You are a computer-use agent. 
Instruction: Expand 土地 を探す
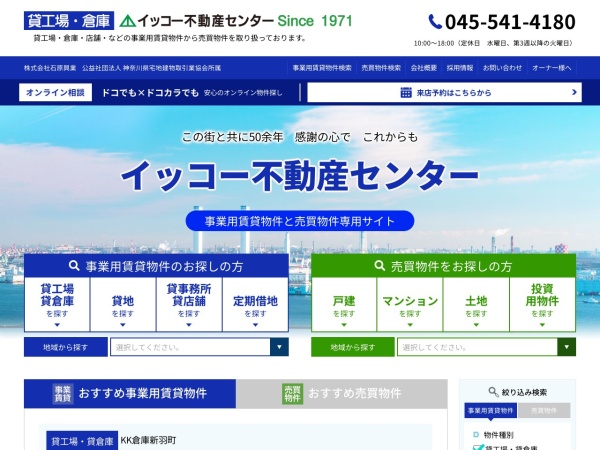[476, 304]
